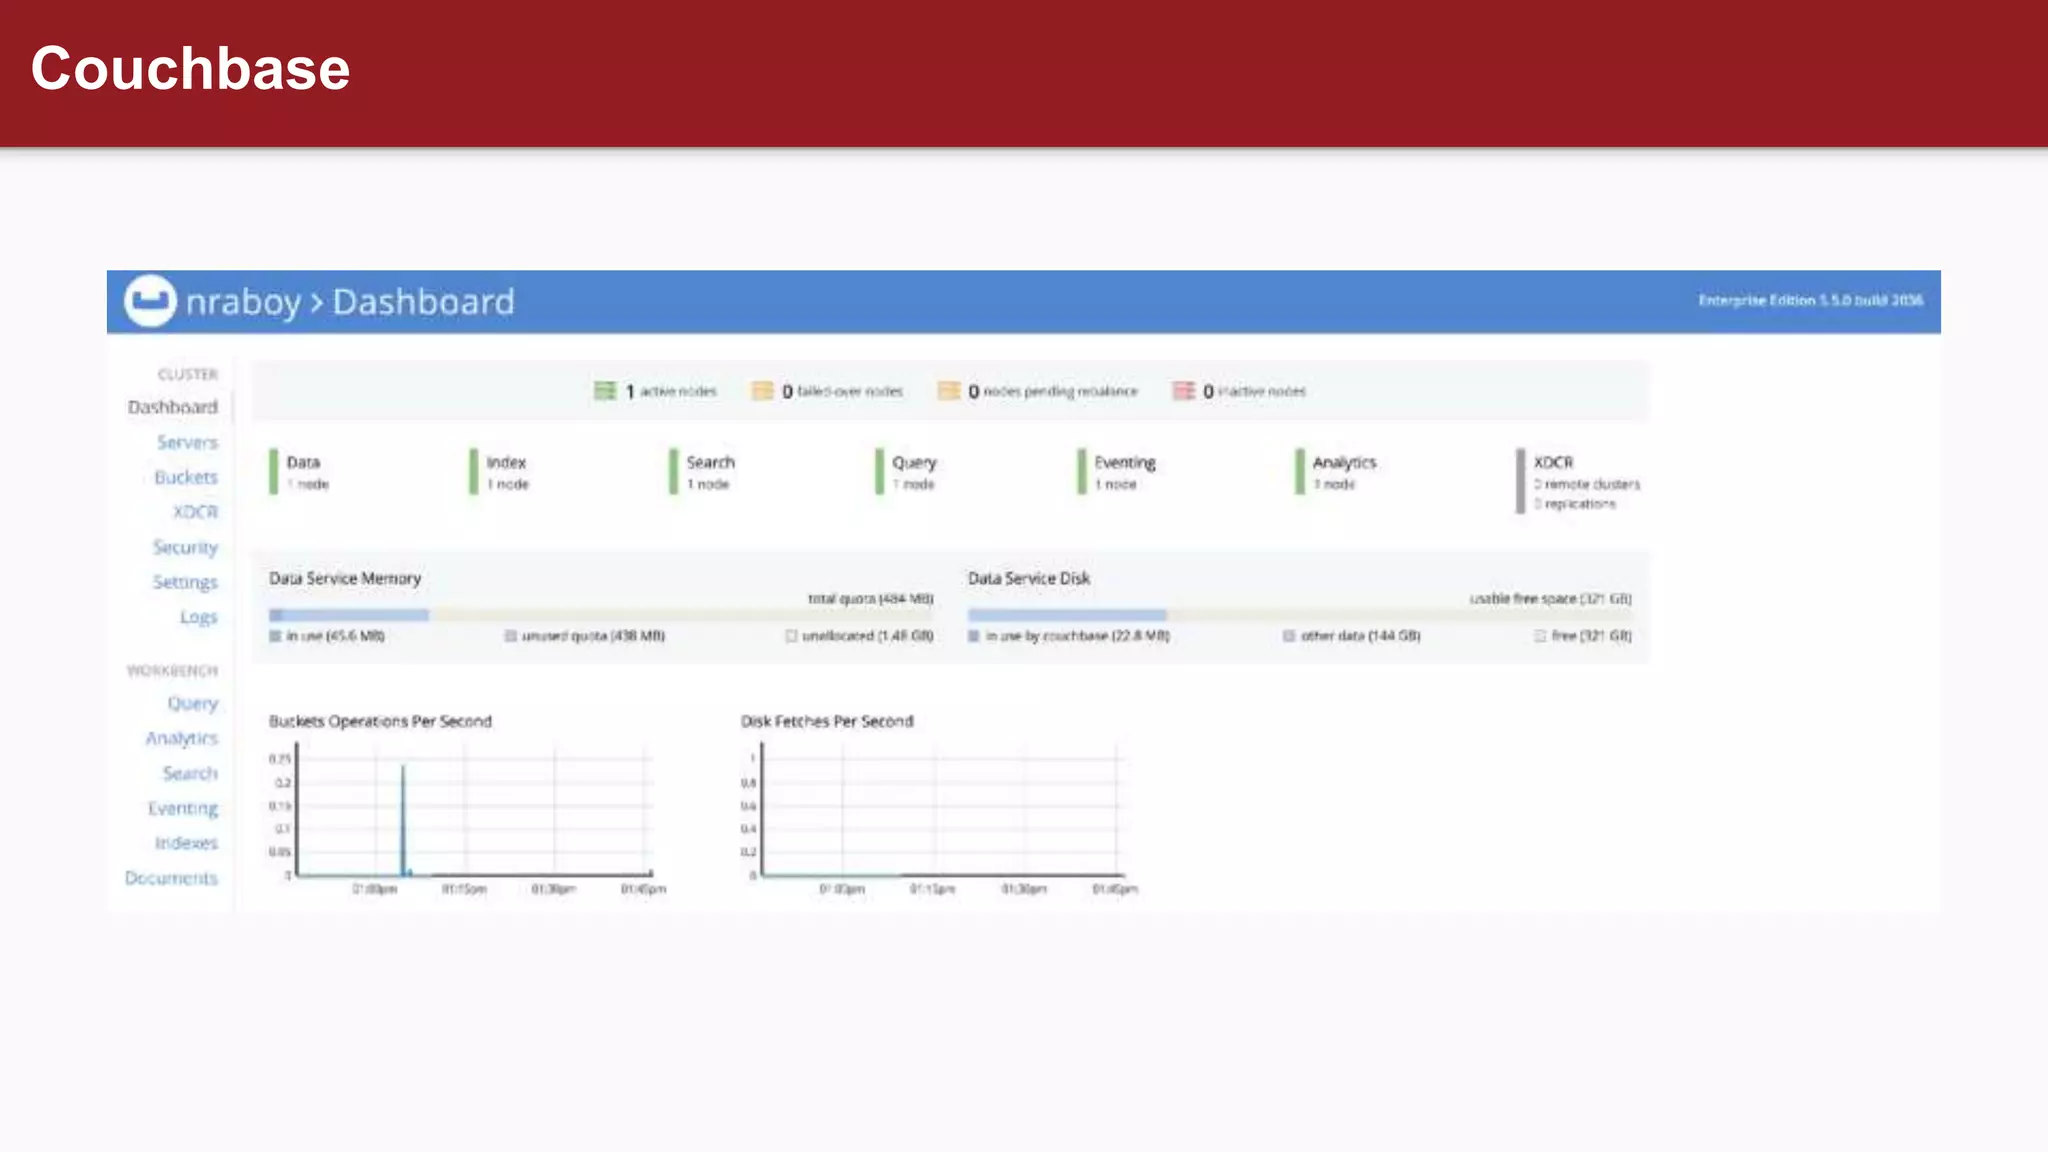Screen dimensions: 2048x1152
Task: Click the '0 failed-over nodes' text
Action: click(x=842, y=391)
